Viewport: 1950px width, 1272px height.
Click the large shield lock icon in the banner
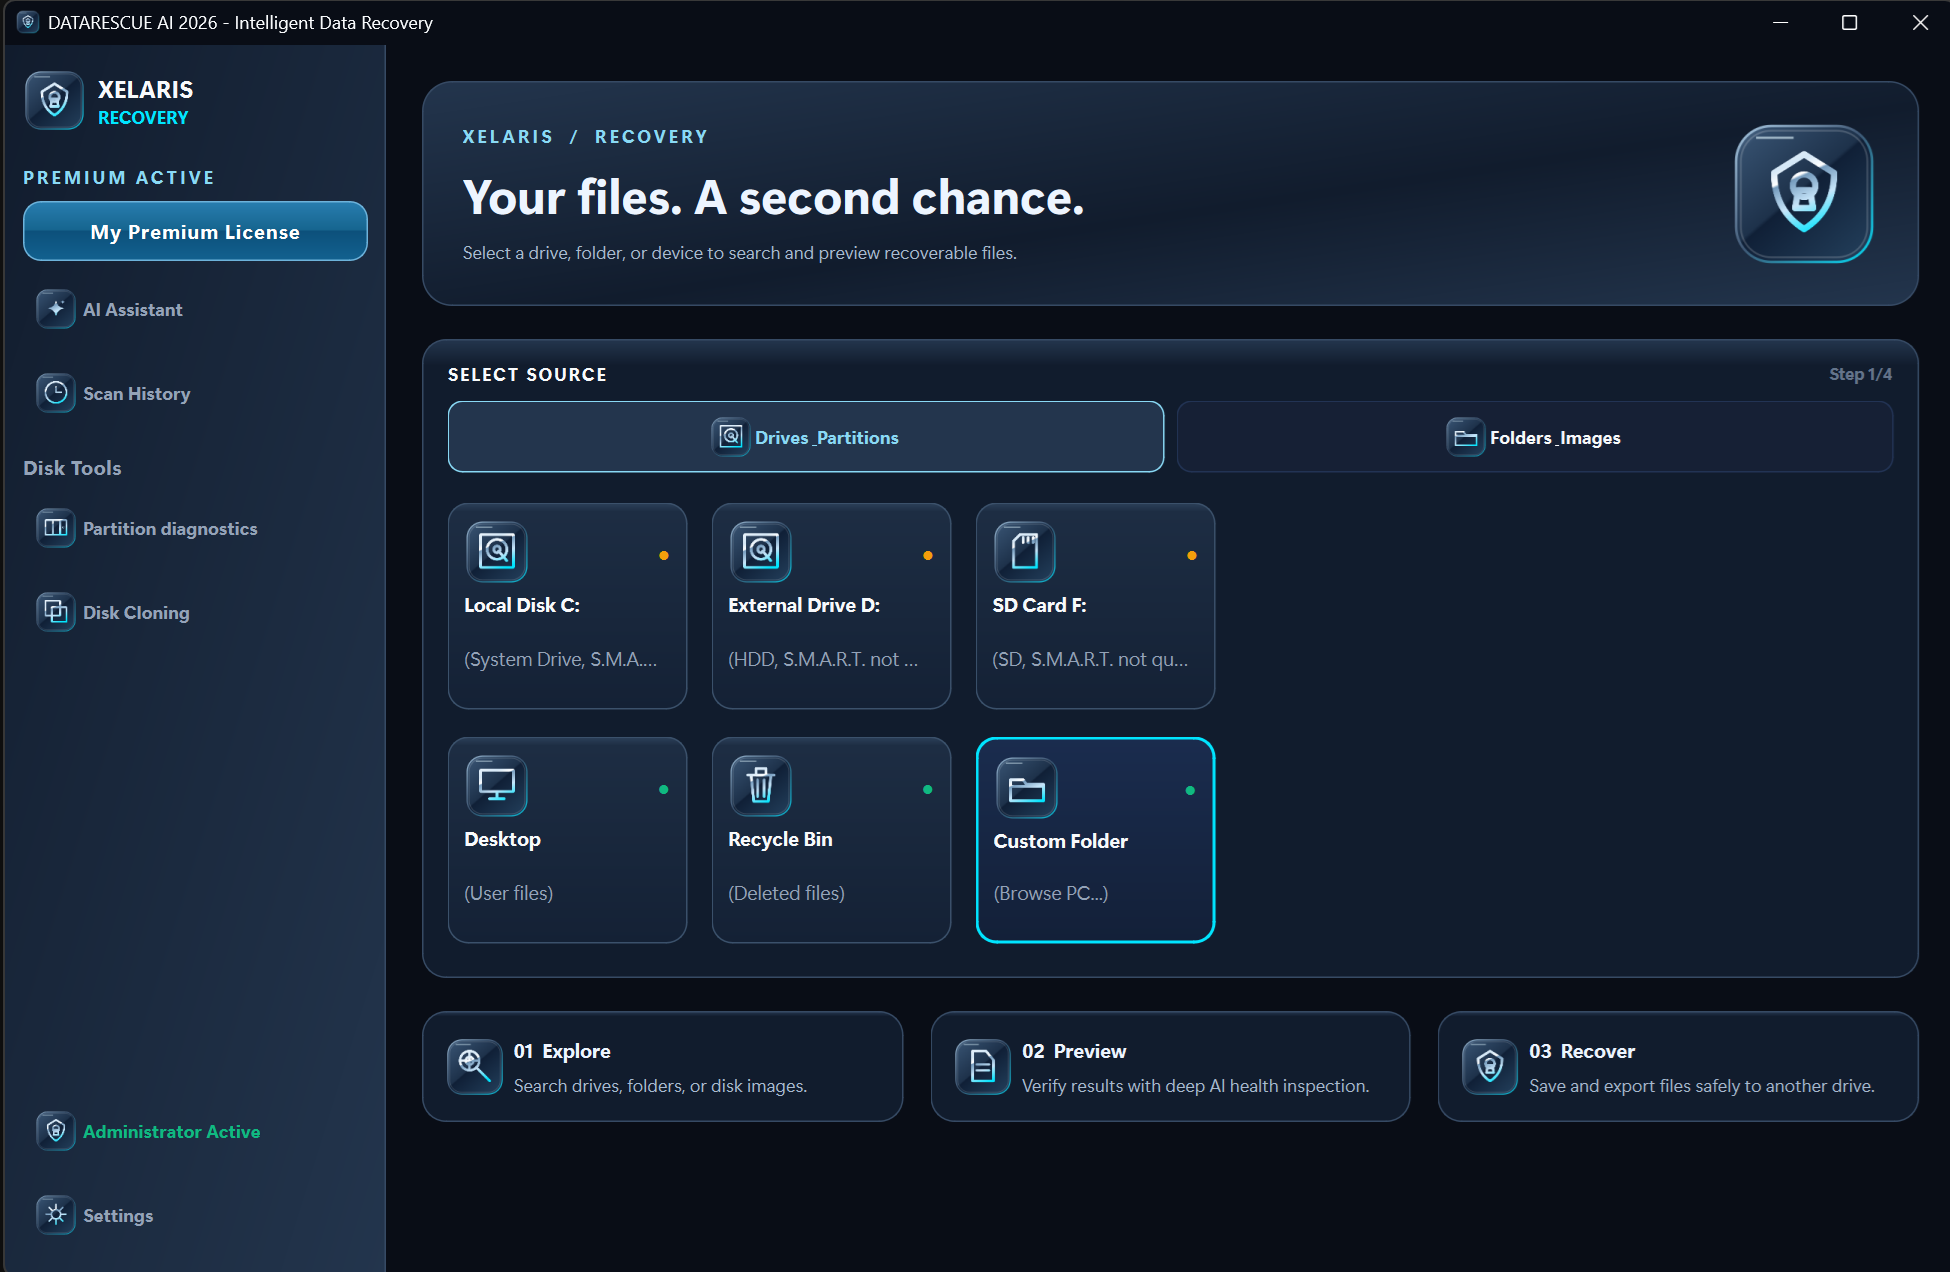tap(1804, 193)
